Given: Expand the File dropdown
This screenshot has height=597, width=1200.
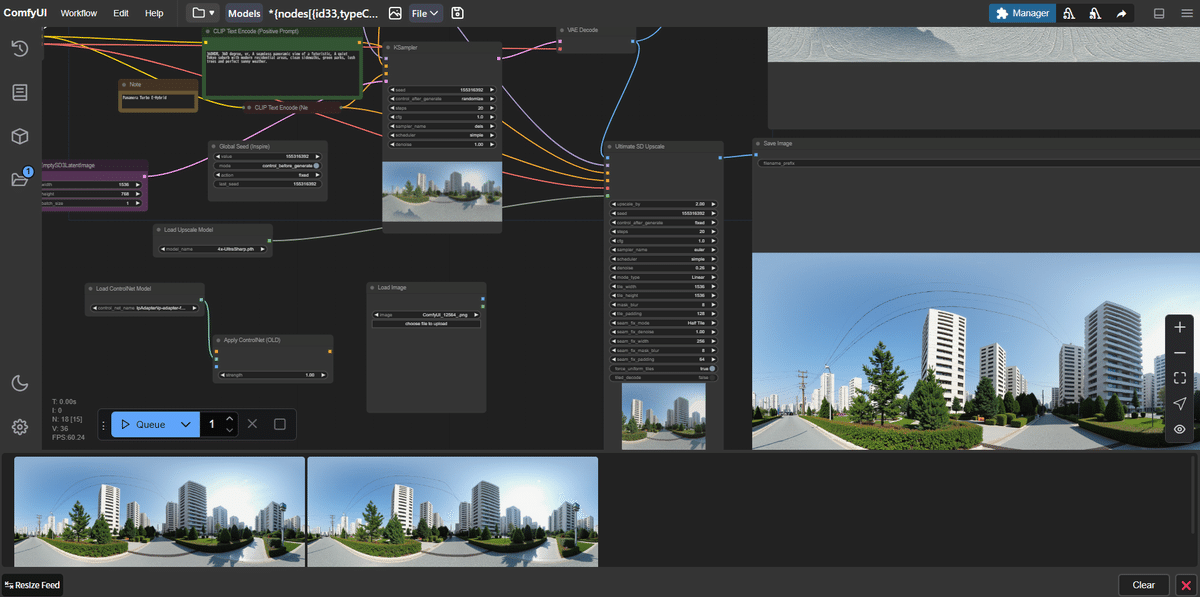Looking at the screenshot, I should click(x=425, y=13).
